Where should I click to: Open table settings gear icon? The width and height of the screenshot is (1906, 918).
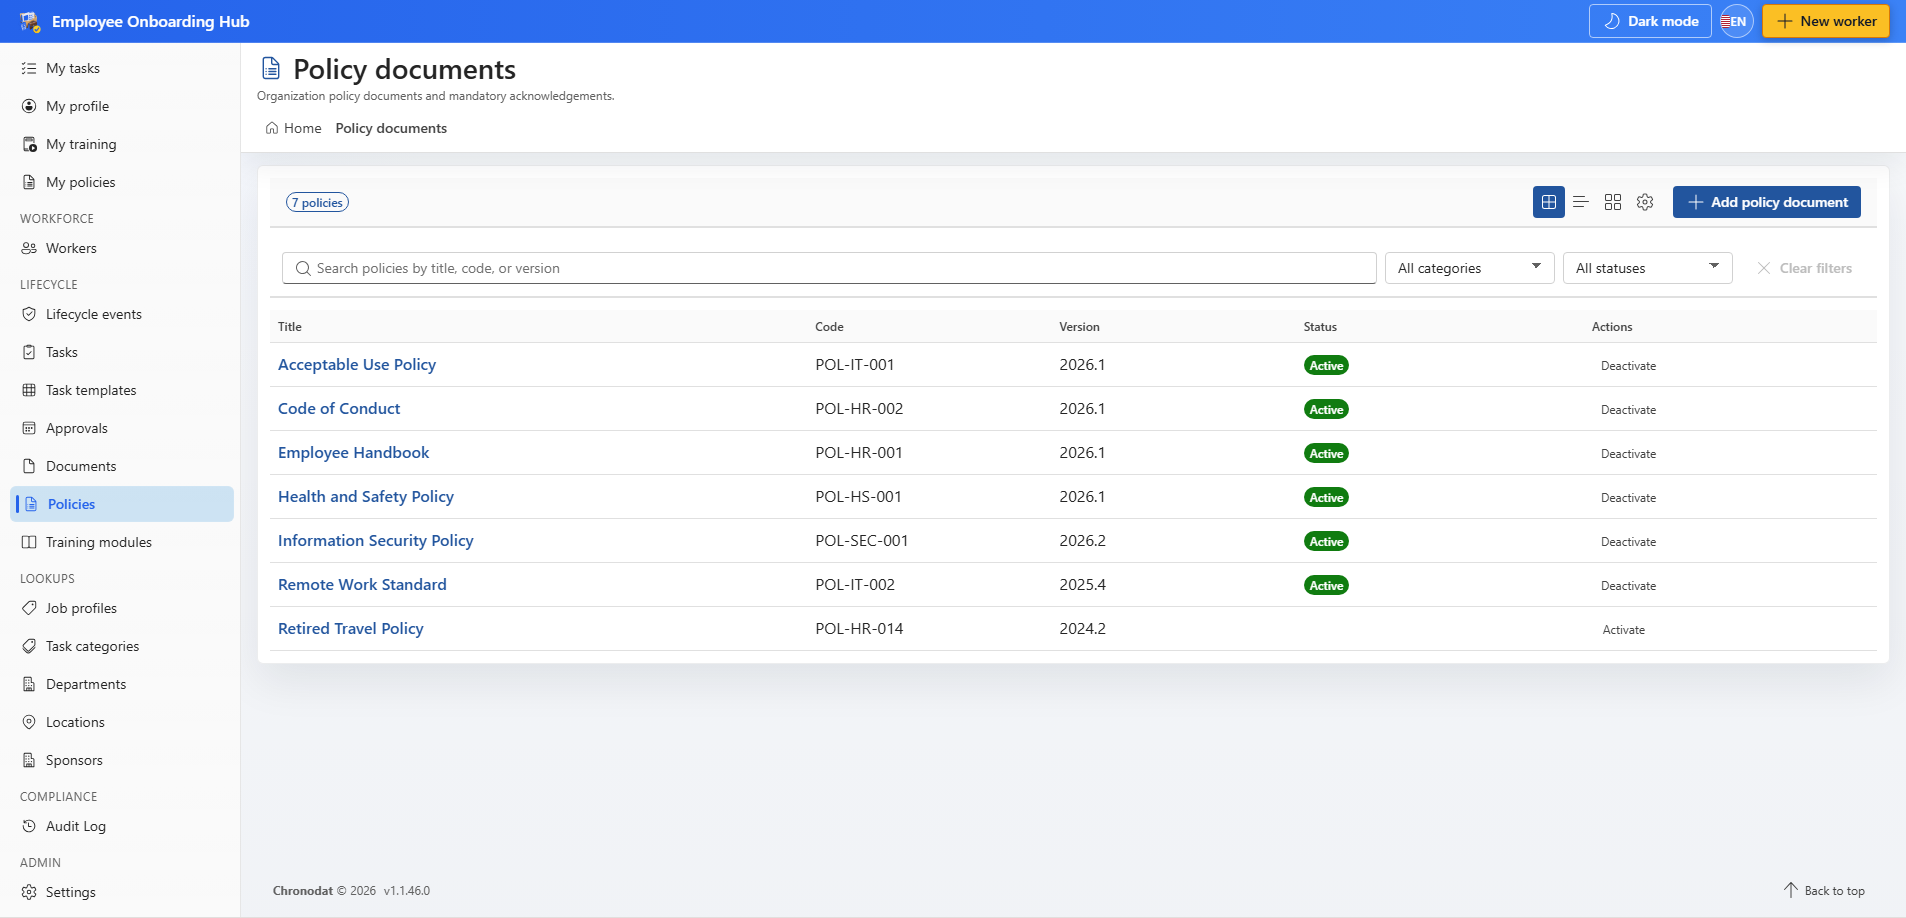tap(1645, 202)
